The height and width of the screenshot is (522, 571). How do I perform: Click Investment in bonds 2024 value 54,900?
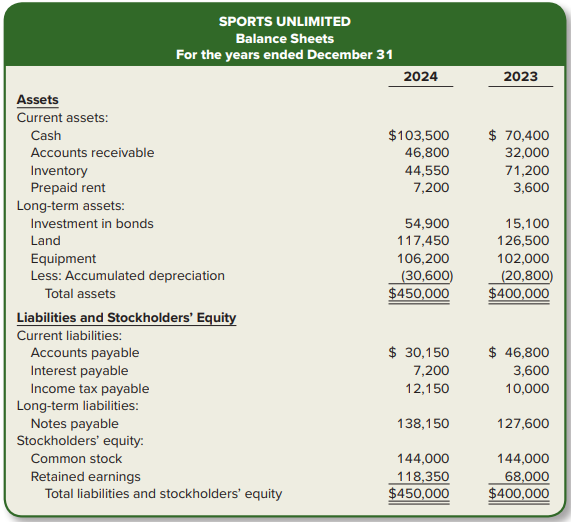tap(427, 223)
